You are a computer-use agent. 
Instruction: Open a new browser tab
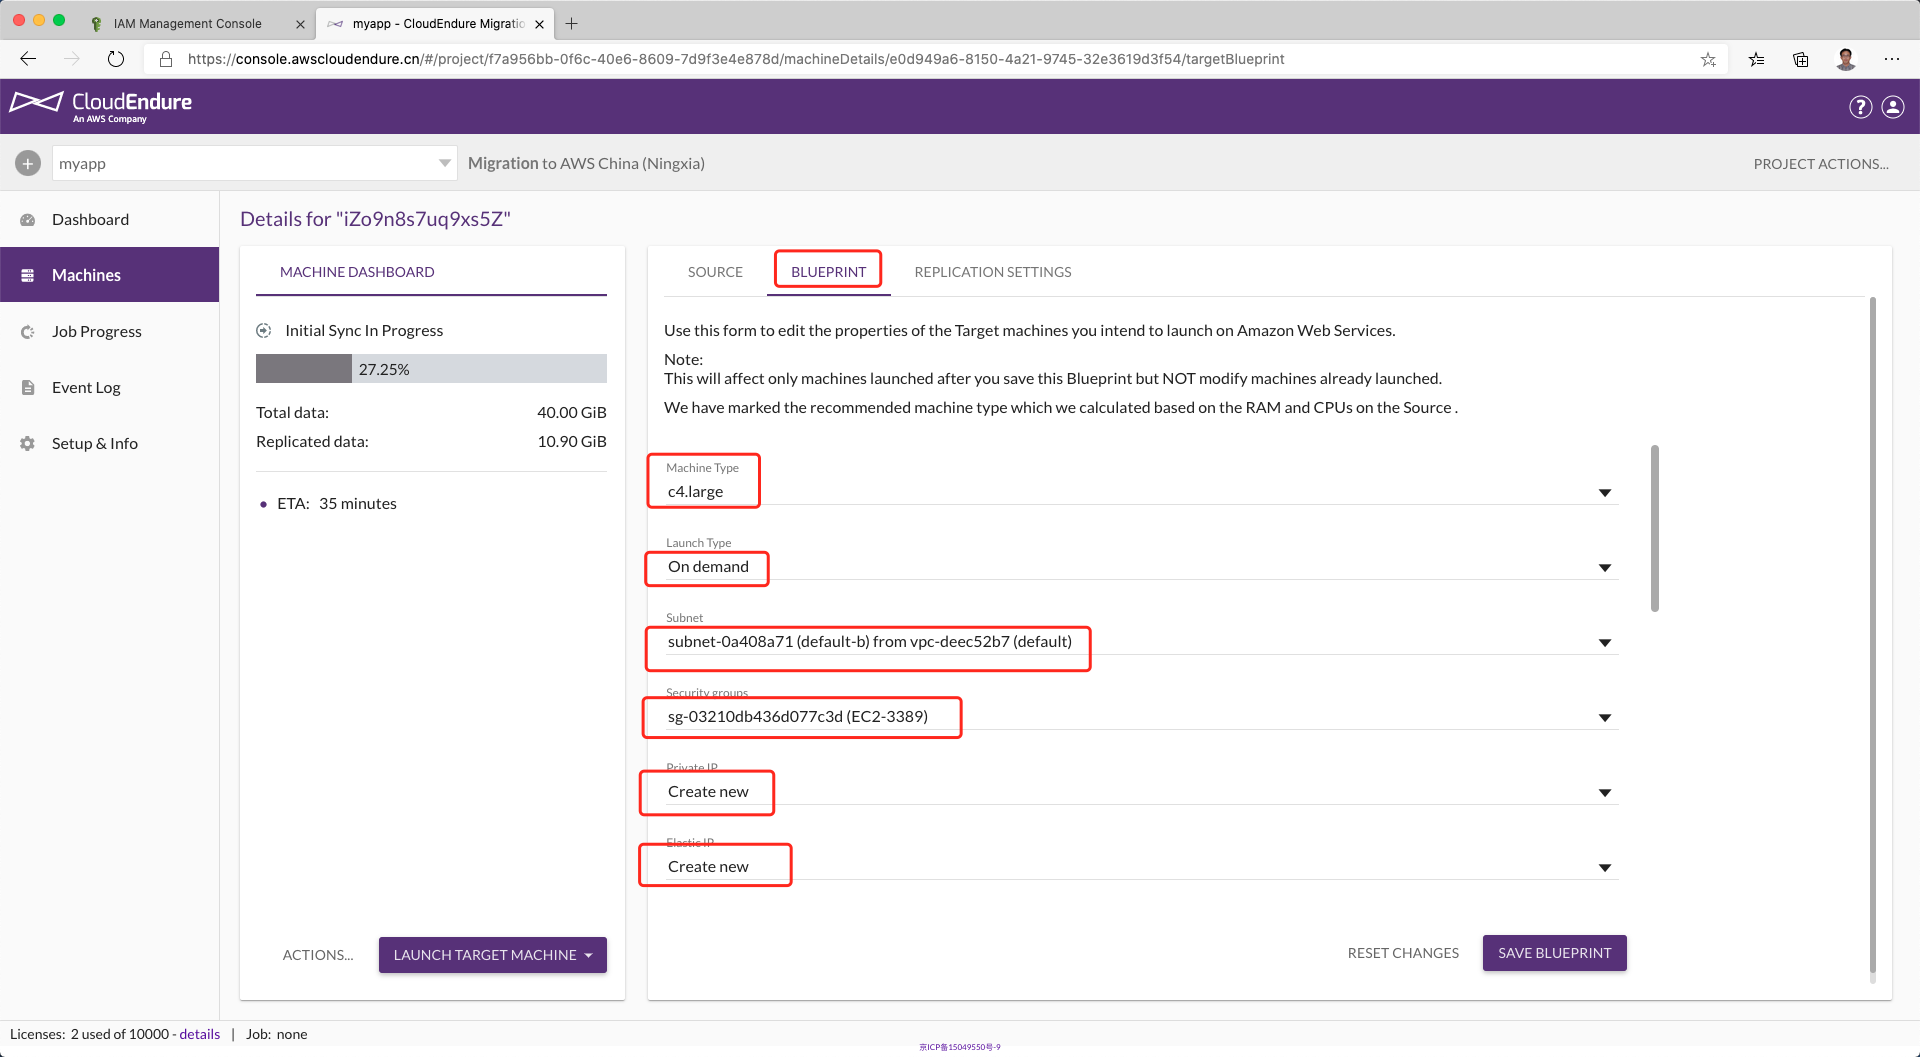point(572,23)
